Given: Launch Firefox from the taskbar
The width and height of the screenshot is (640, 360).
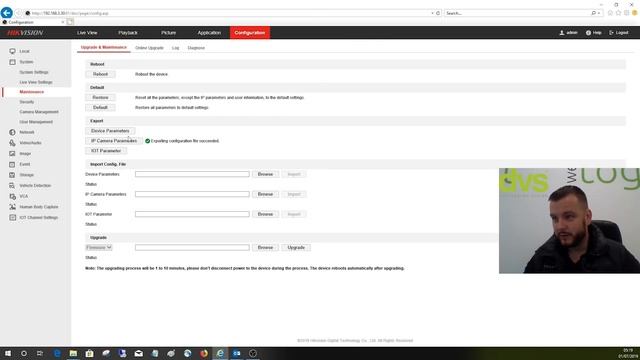Looking at the screenshot, I should [204, 353].
